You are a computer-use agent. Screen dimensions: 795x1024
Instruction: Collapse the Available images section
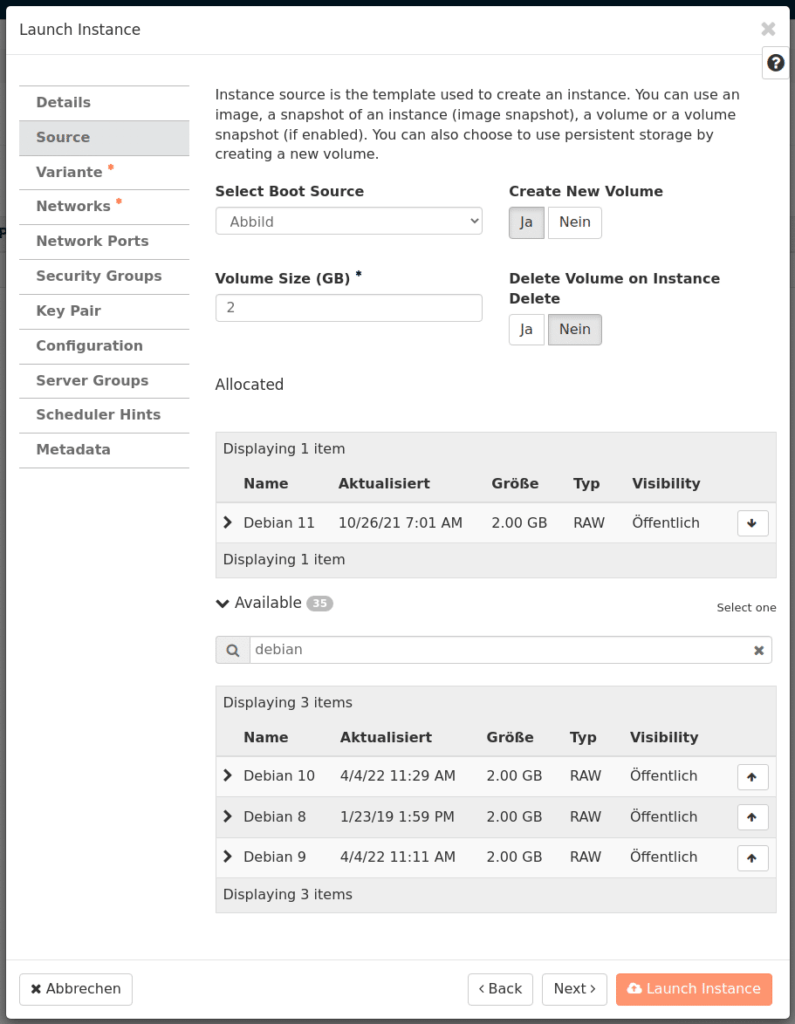click(x=222, y=603)
